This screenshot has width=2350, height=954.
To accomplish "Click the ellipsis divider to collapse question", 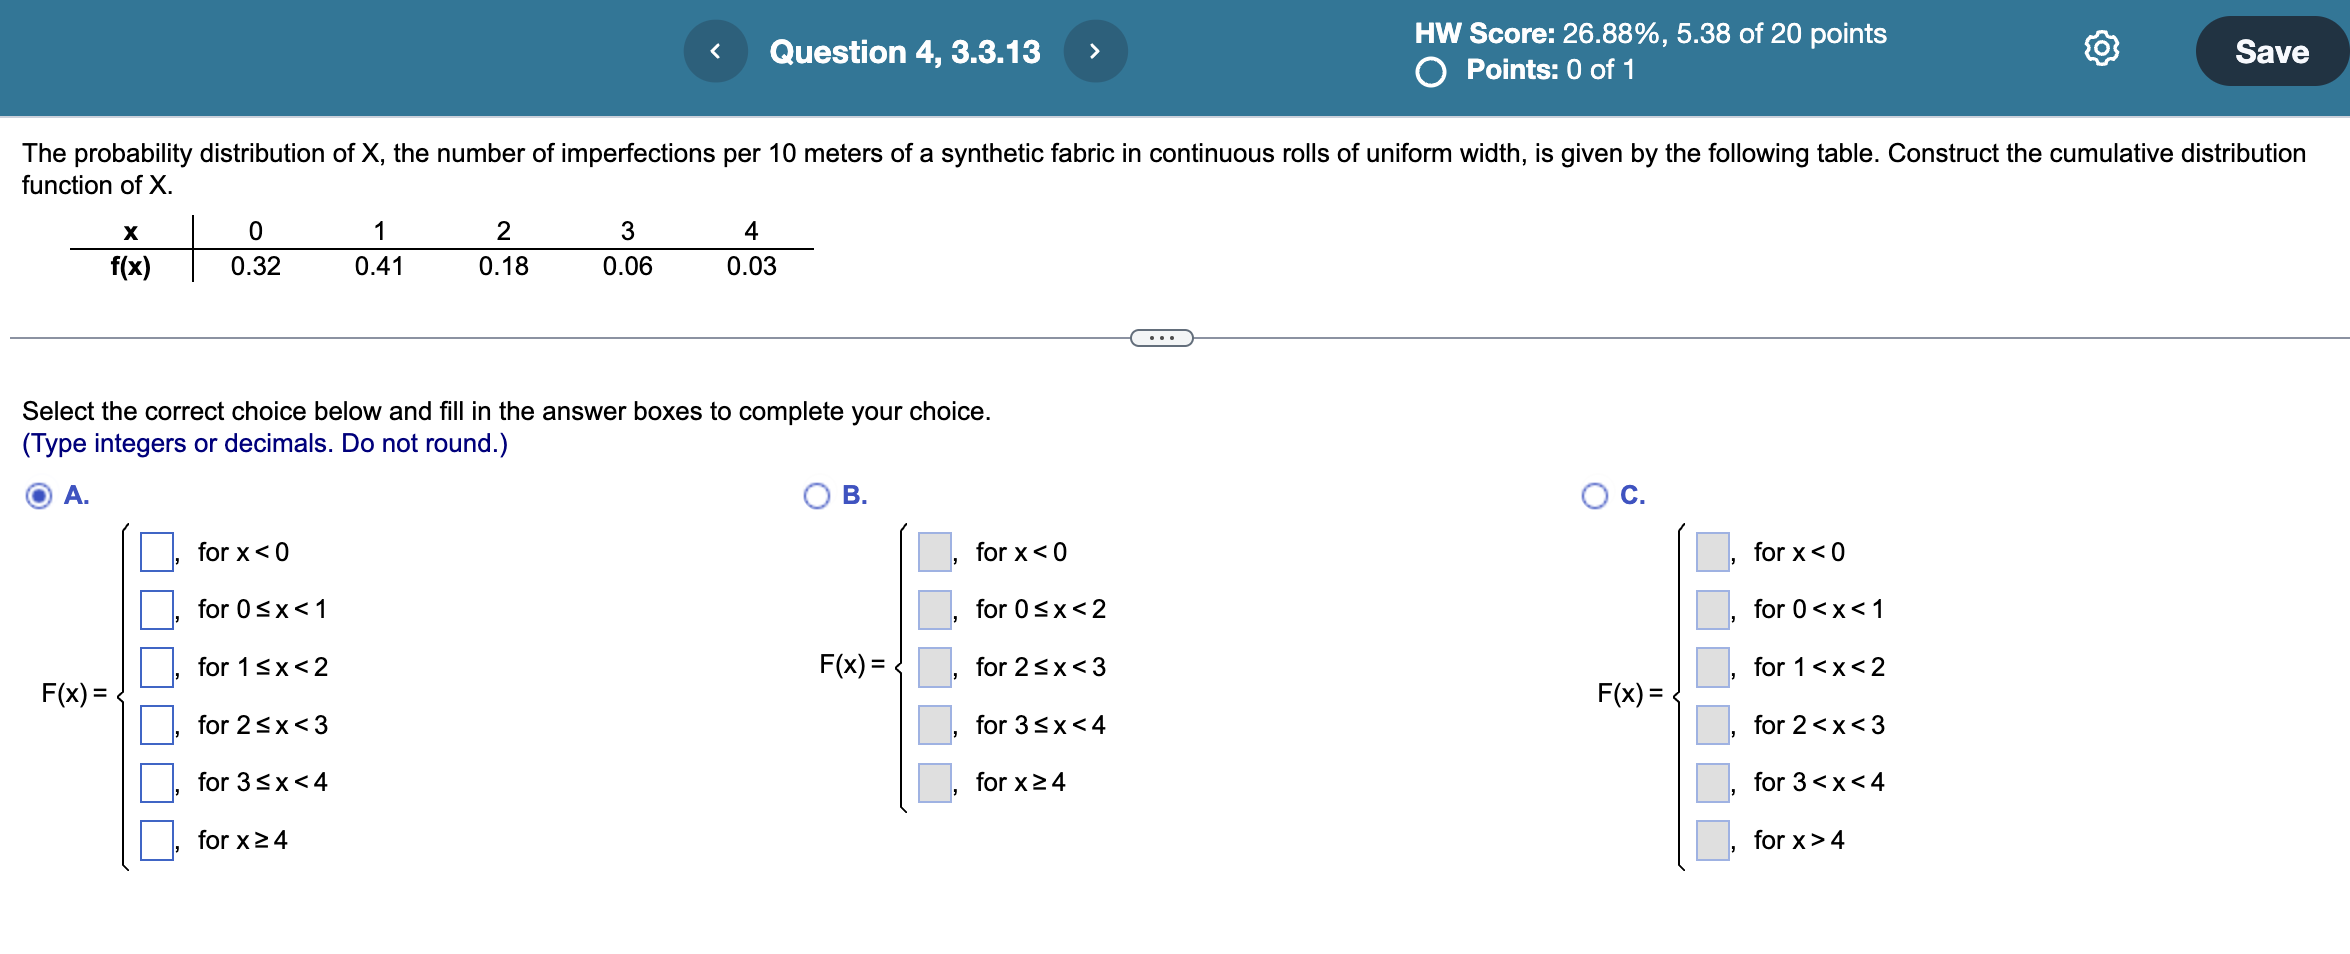I will (x=1162, y=337).
